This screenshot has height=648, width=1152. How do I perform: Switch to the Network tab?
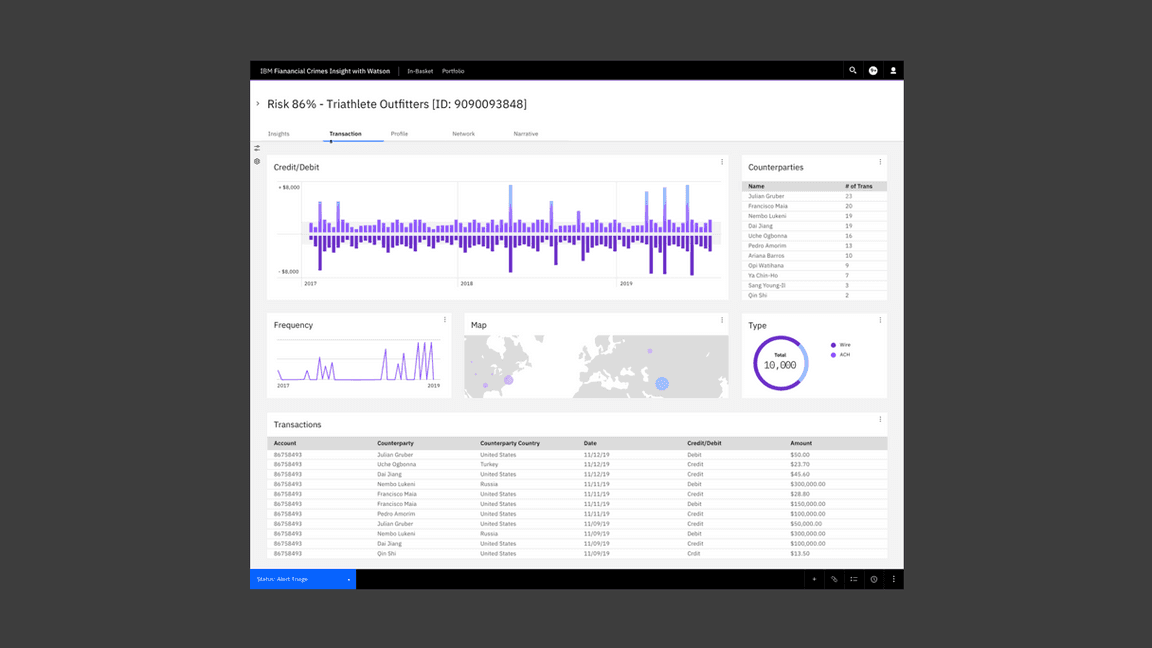(463, 134)
